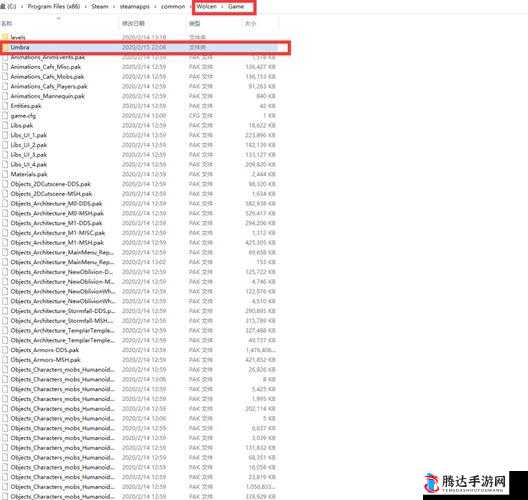The width and height of the screenshot is (528, 500).
Task: Expand breadcrumb arrow after steamapps
Action: point(155,7)
